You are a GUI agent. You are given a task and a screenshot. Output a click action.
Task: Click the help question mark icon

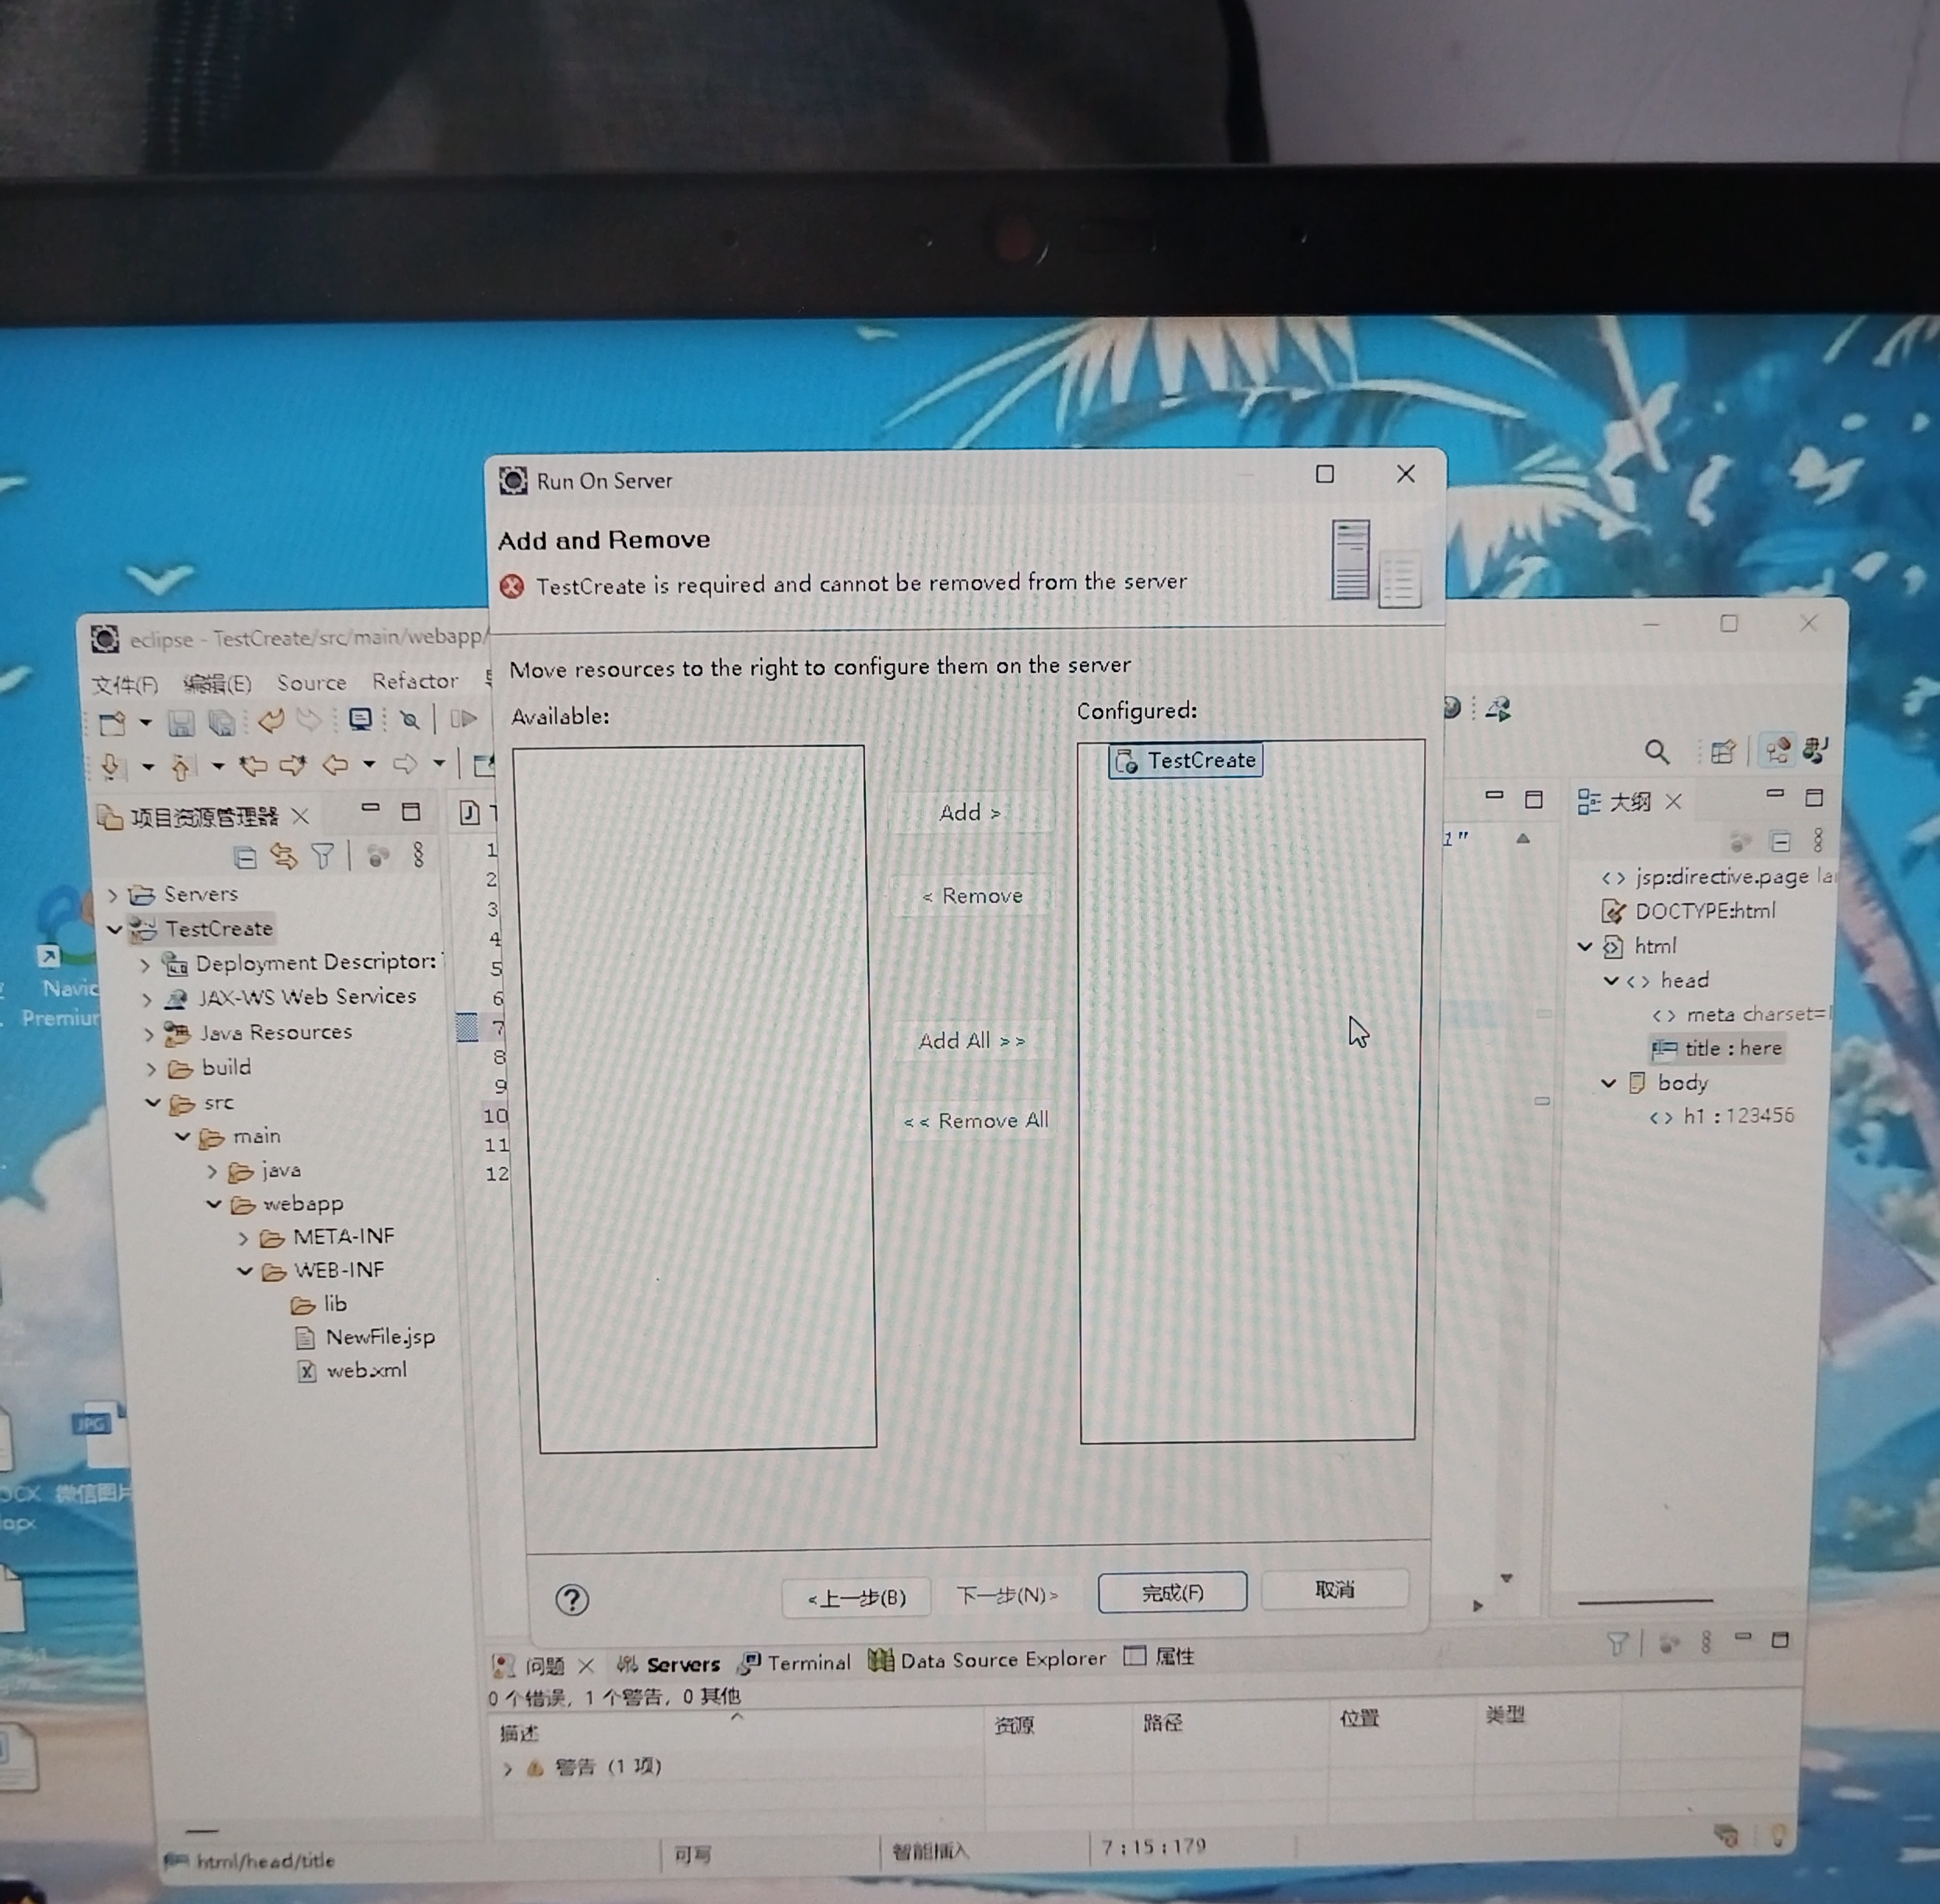point(572,1600)
